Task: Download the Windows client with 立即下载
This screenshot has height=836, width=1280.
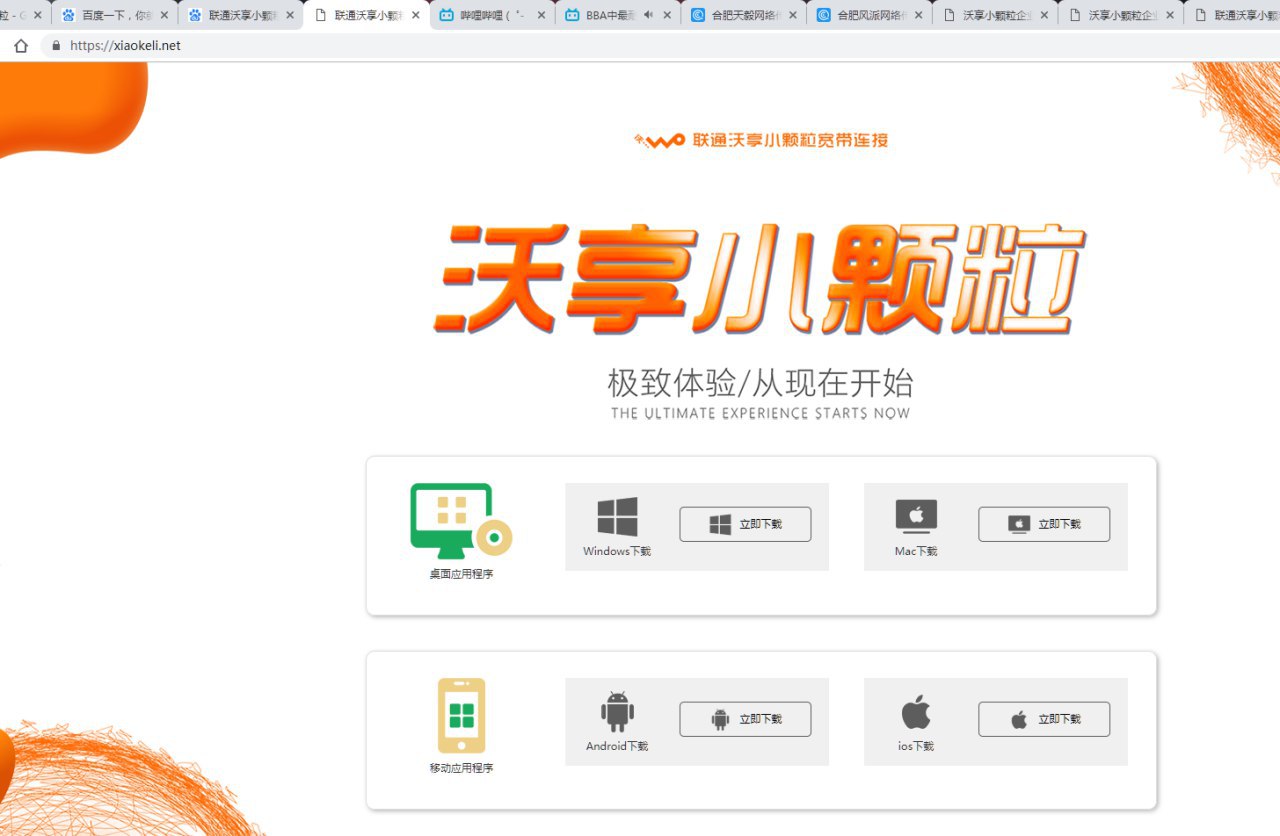Action: pyautogui.click(x=745, y=524)
